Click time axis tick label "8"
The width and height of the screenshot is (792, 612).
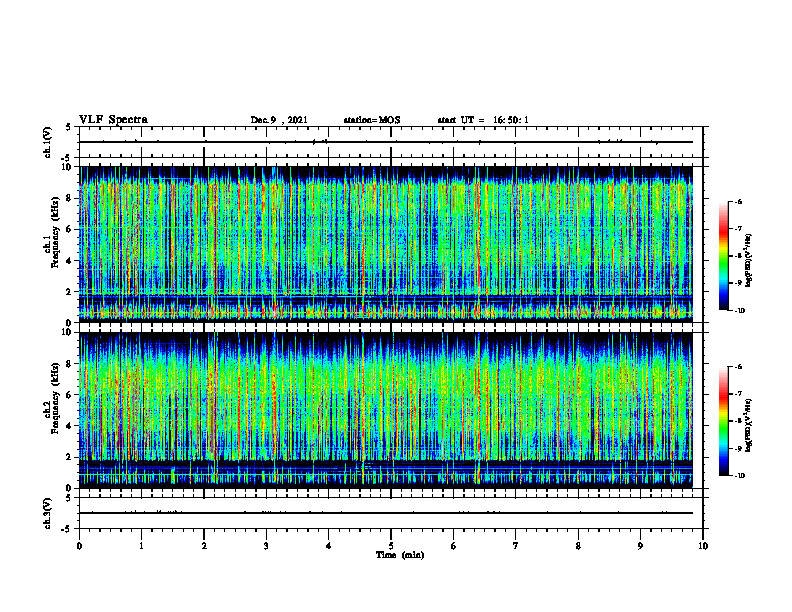[x=578, y=546]
